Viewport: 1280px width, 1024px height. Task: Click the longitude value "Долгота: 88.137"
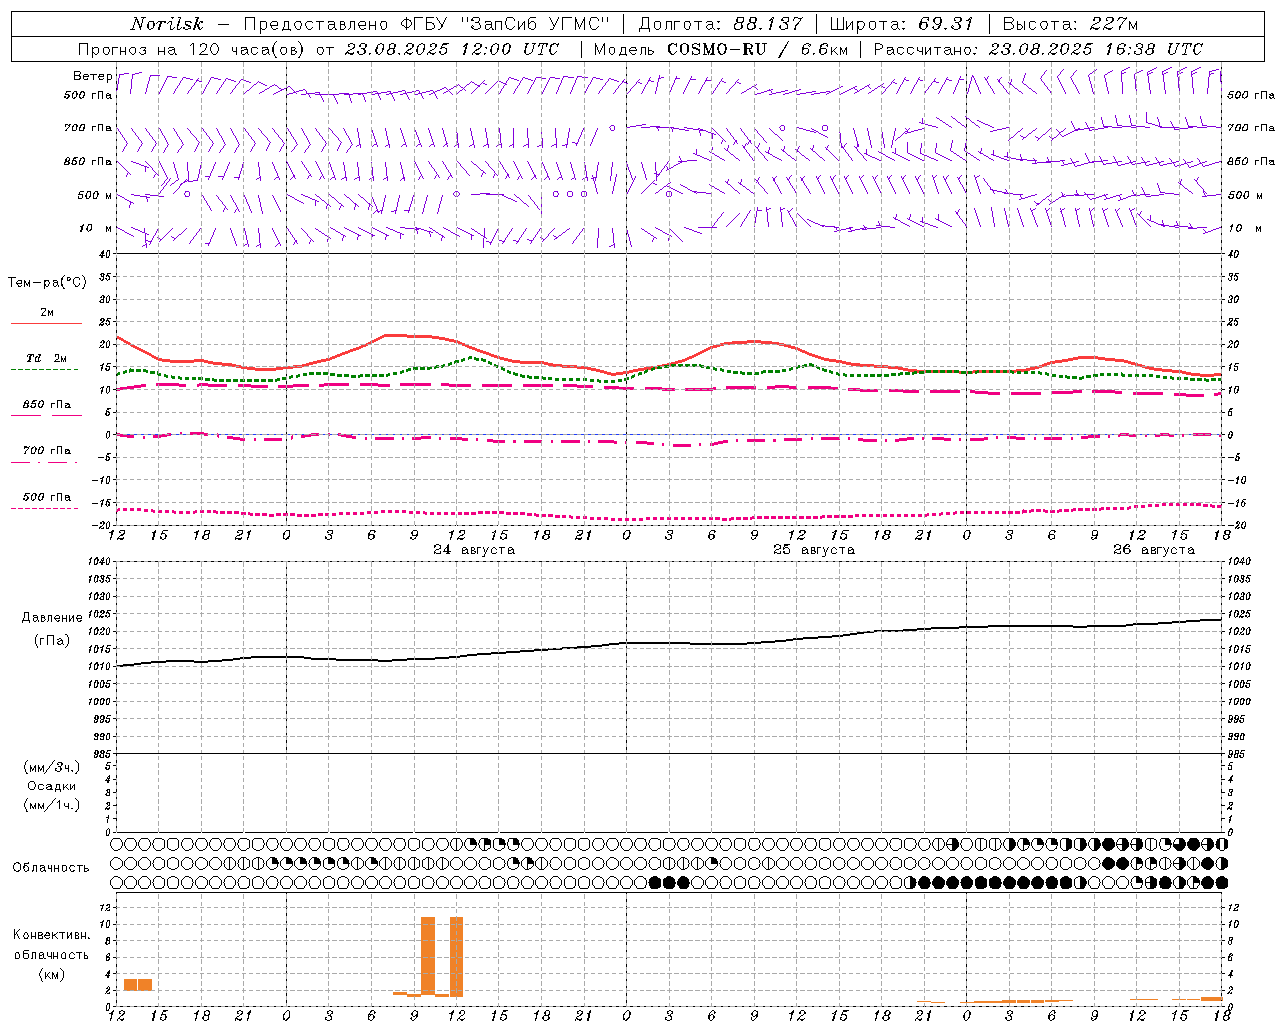(x=720, y=24)
